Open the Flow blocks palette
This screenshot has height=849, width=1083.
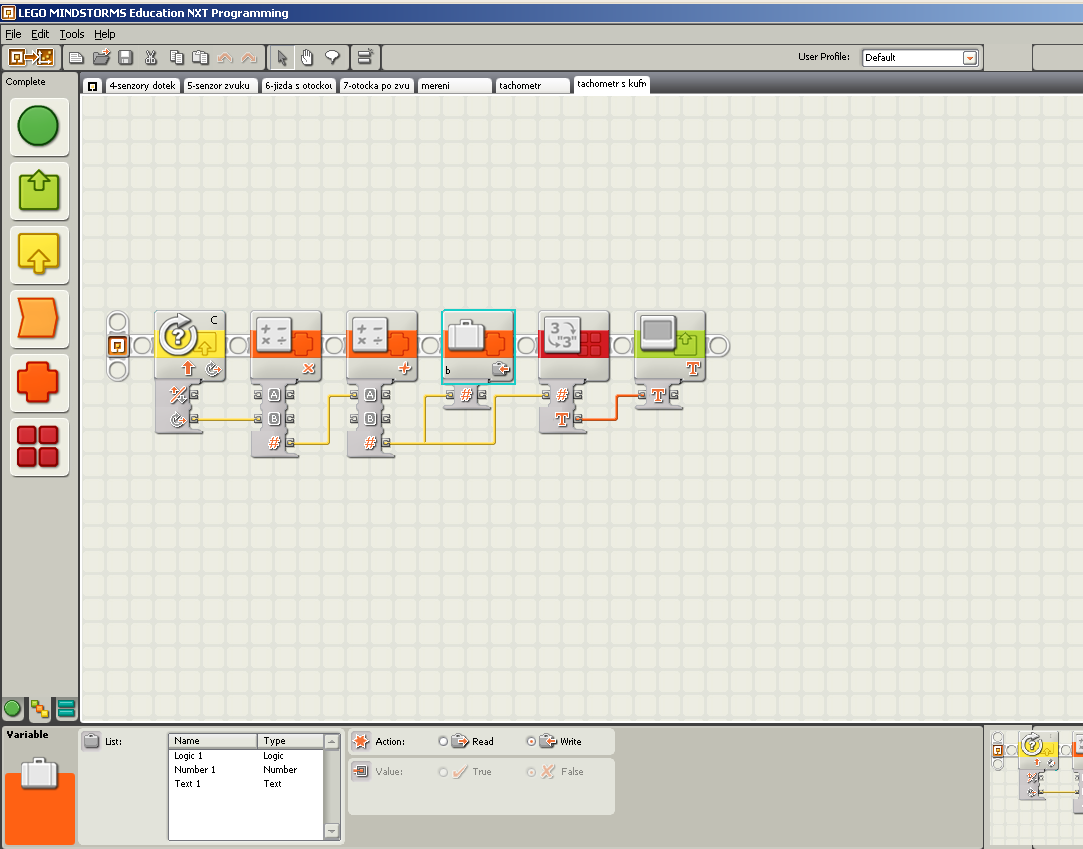click(x=39, y=318)
